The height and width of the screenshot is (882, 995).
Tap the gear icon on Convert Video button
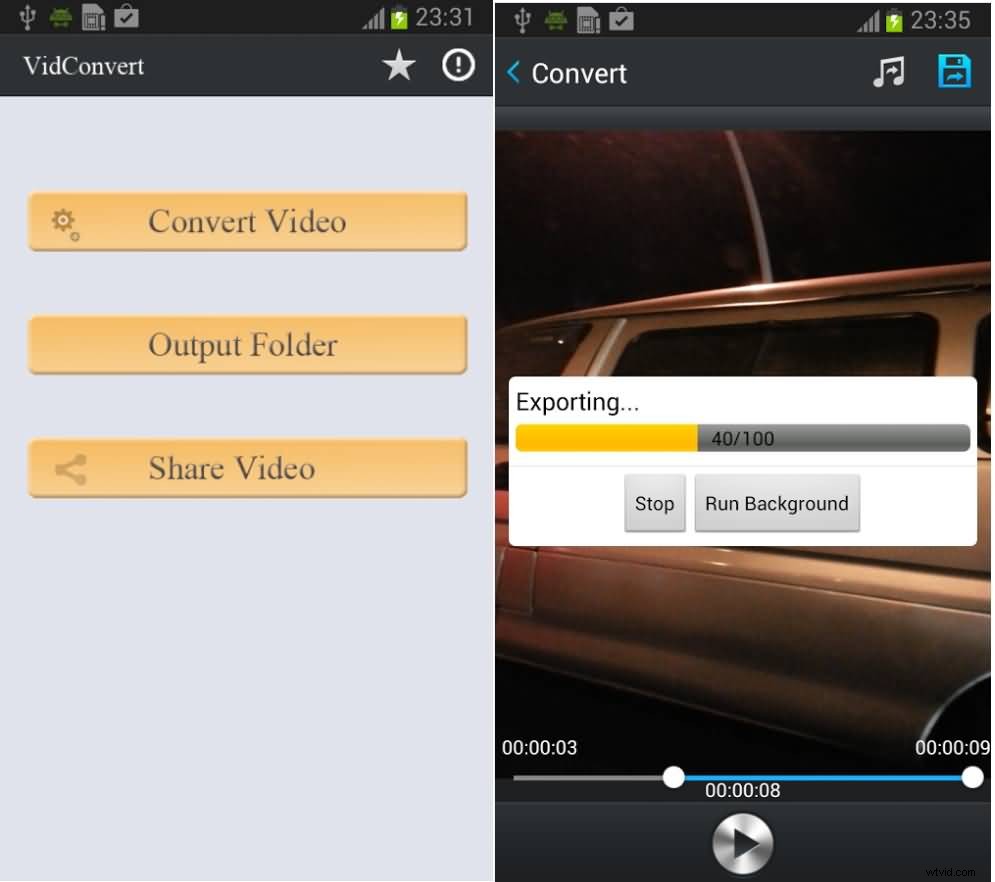tap(62, 221)
